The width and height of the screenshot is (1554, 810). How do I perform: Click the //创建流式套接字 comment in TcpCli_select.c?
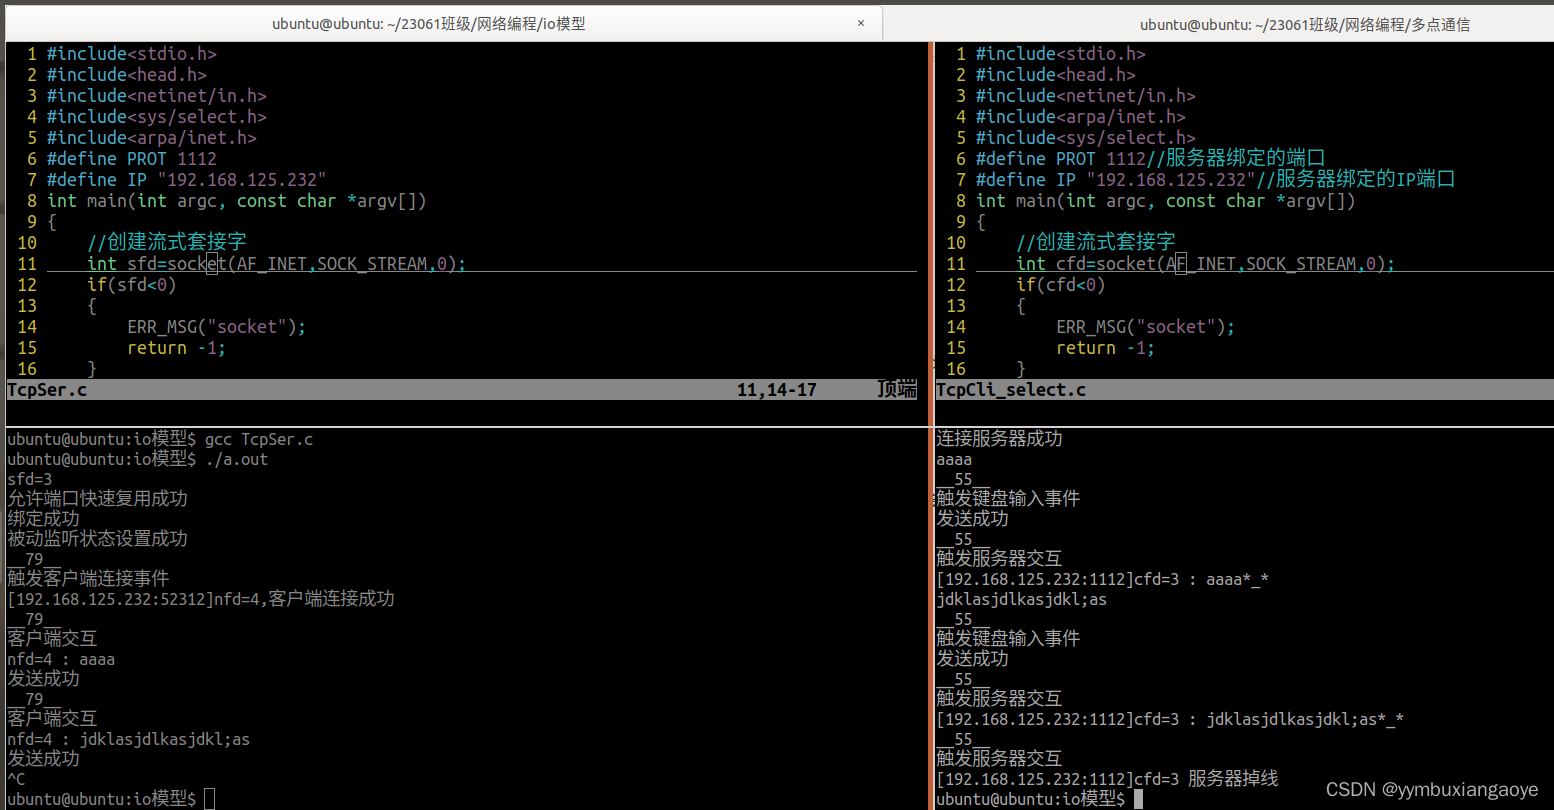pyautogui.click(x=1095, y=243)
